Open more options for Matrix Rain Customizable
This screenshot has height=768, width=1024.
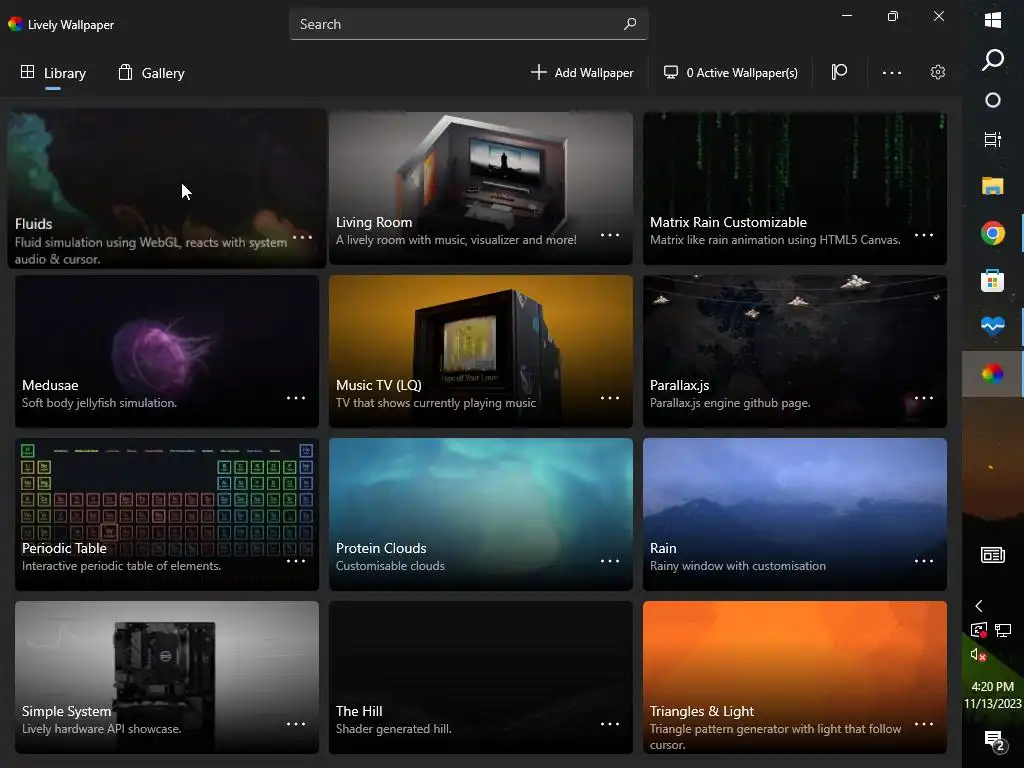pos(923,235)
